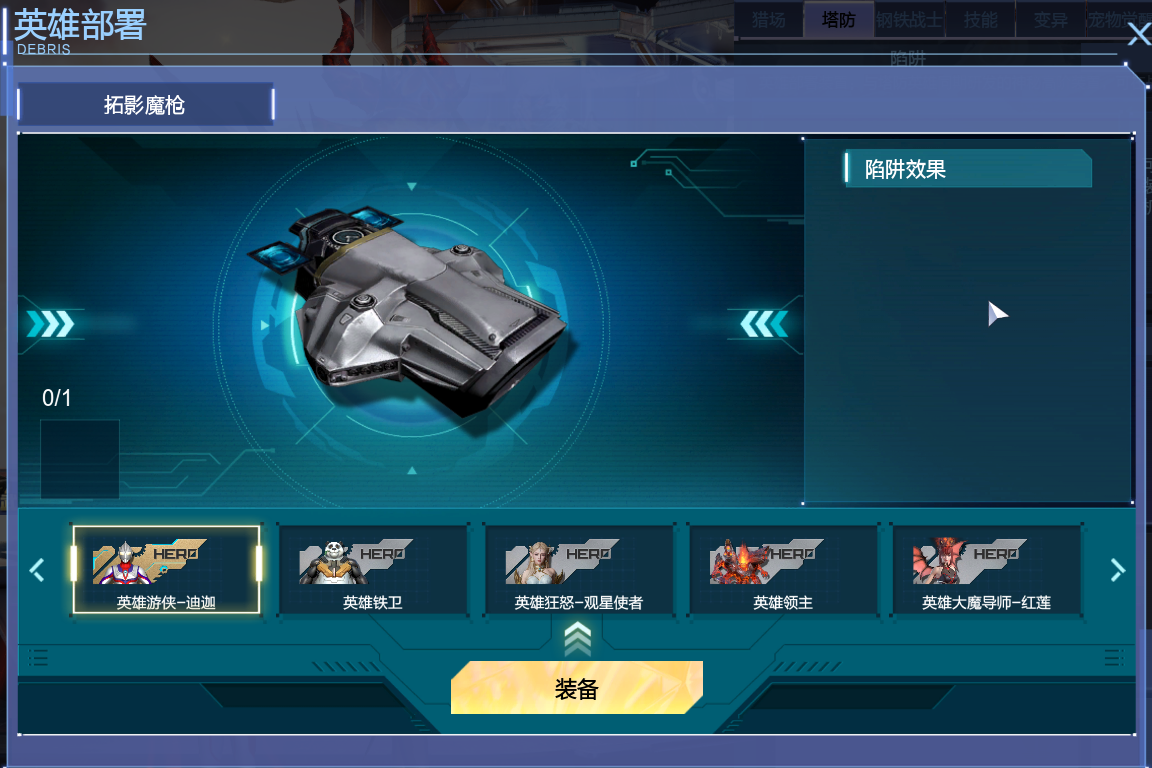Pick the 英雄领主 hero card
The width and height of the screenshot is (1152, 768).
point(782,570)
